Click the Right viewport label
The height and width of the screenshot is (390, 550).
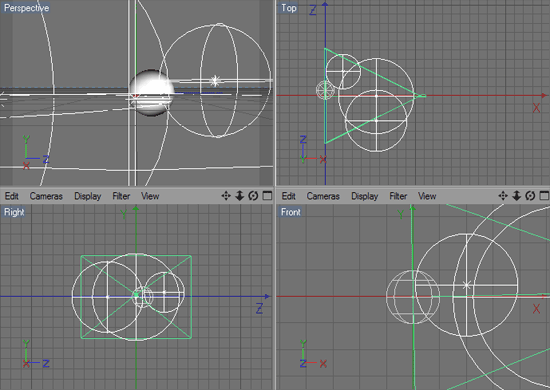coord(14,212)
